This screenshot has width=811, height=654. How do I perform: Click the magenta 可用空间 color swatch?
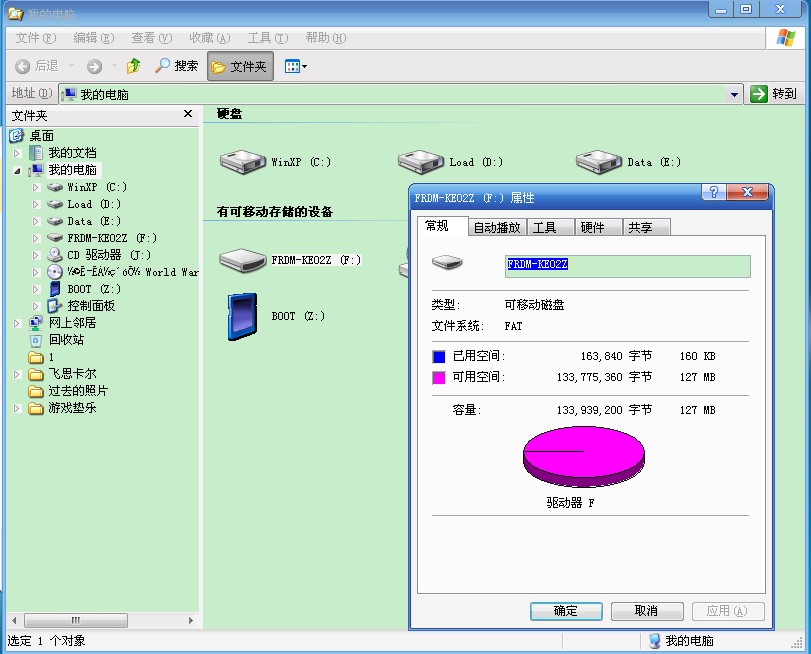tap(439, 378)
